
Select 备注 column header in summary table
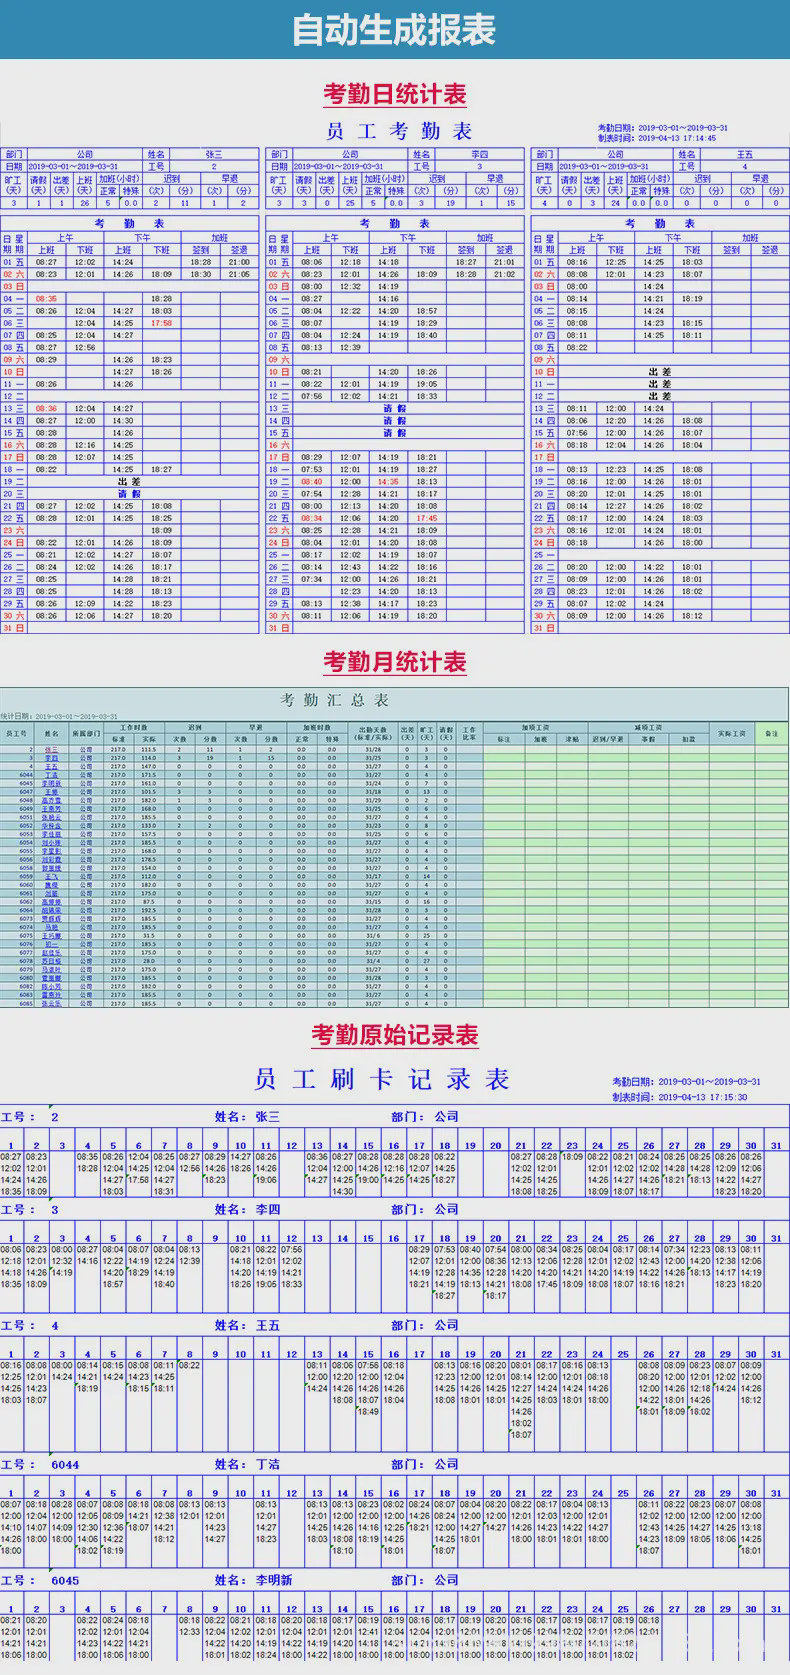[771, 734]
